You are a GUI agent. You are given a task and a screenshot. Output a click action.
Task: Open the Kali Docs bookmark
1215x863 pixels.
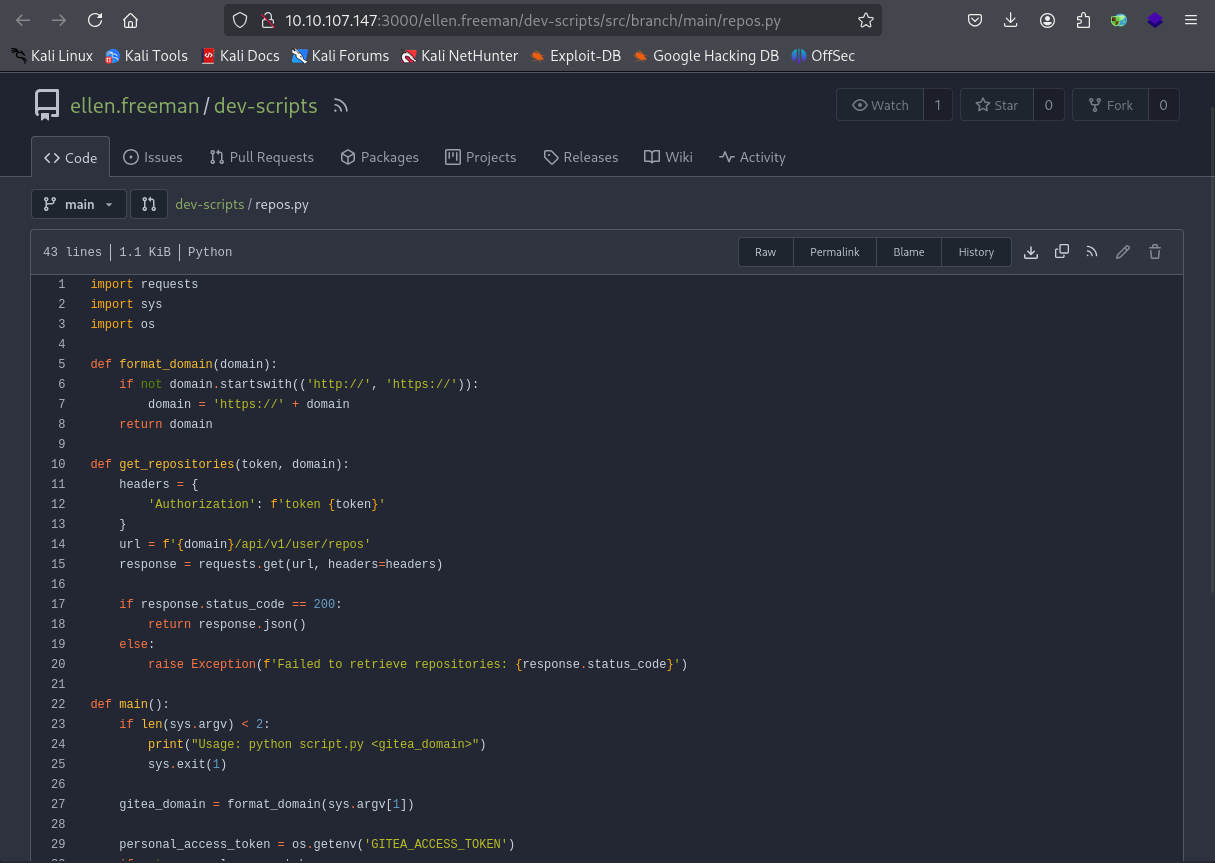click(240, 56)
